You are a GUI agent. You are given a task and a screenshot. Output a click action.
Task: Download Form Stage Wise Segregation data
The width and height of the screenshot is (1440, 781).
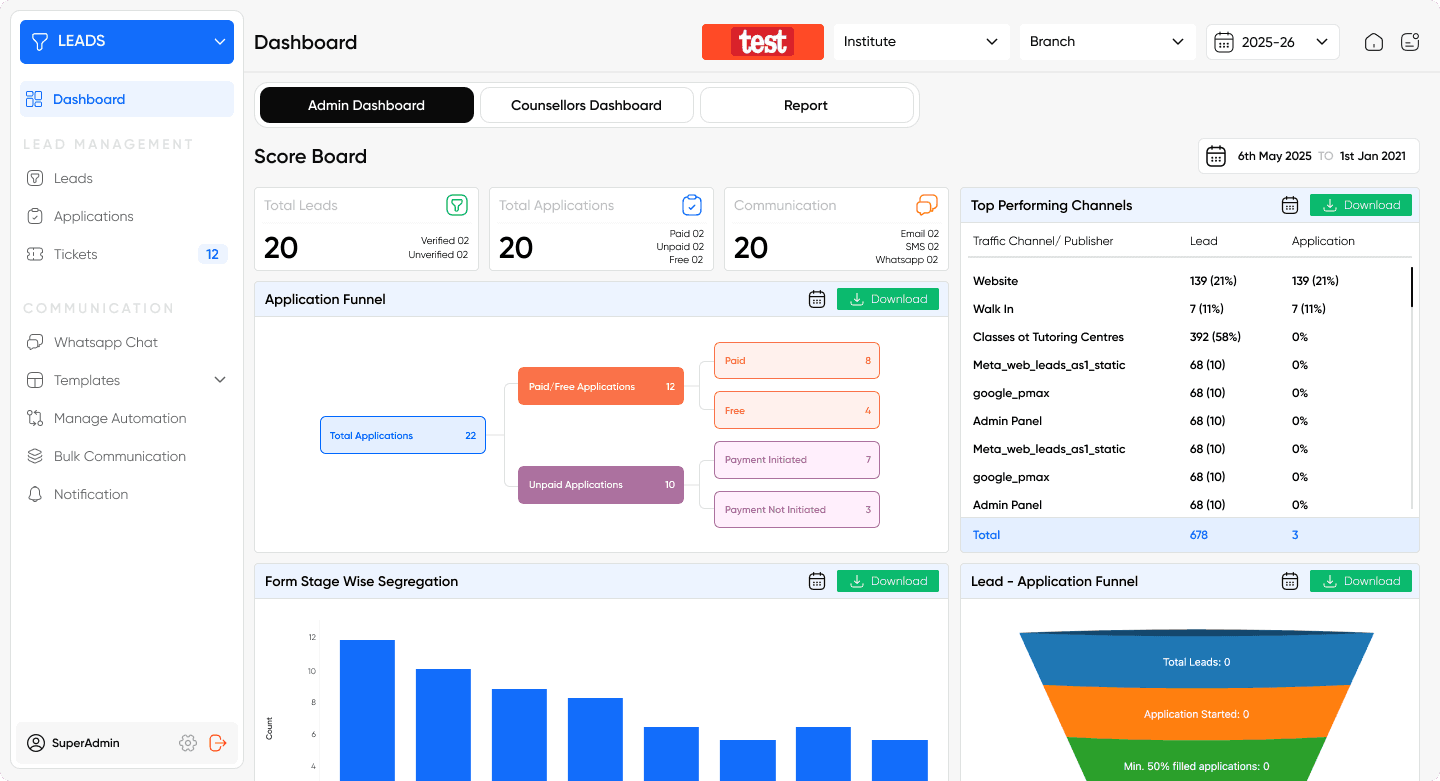tap(888, 581)
